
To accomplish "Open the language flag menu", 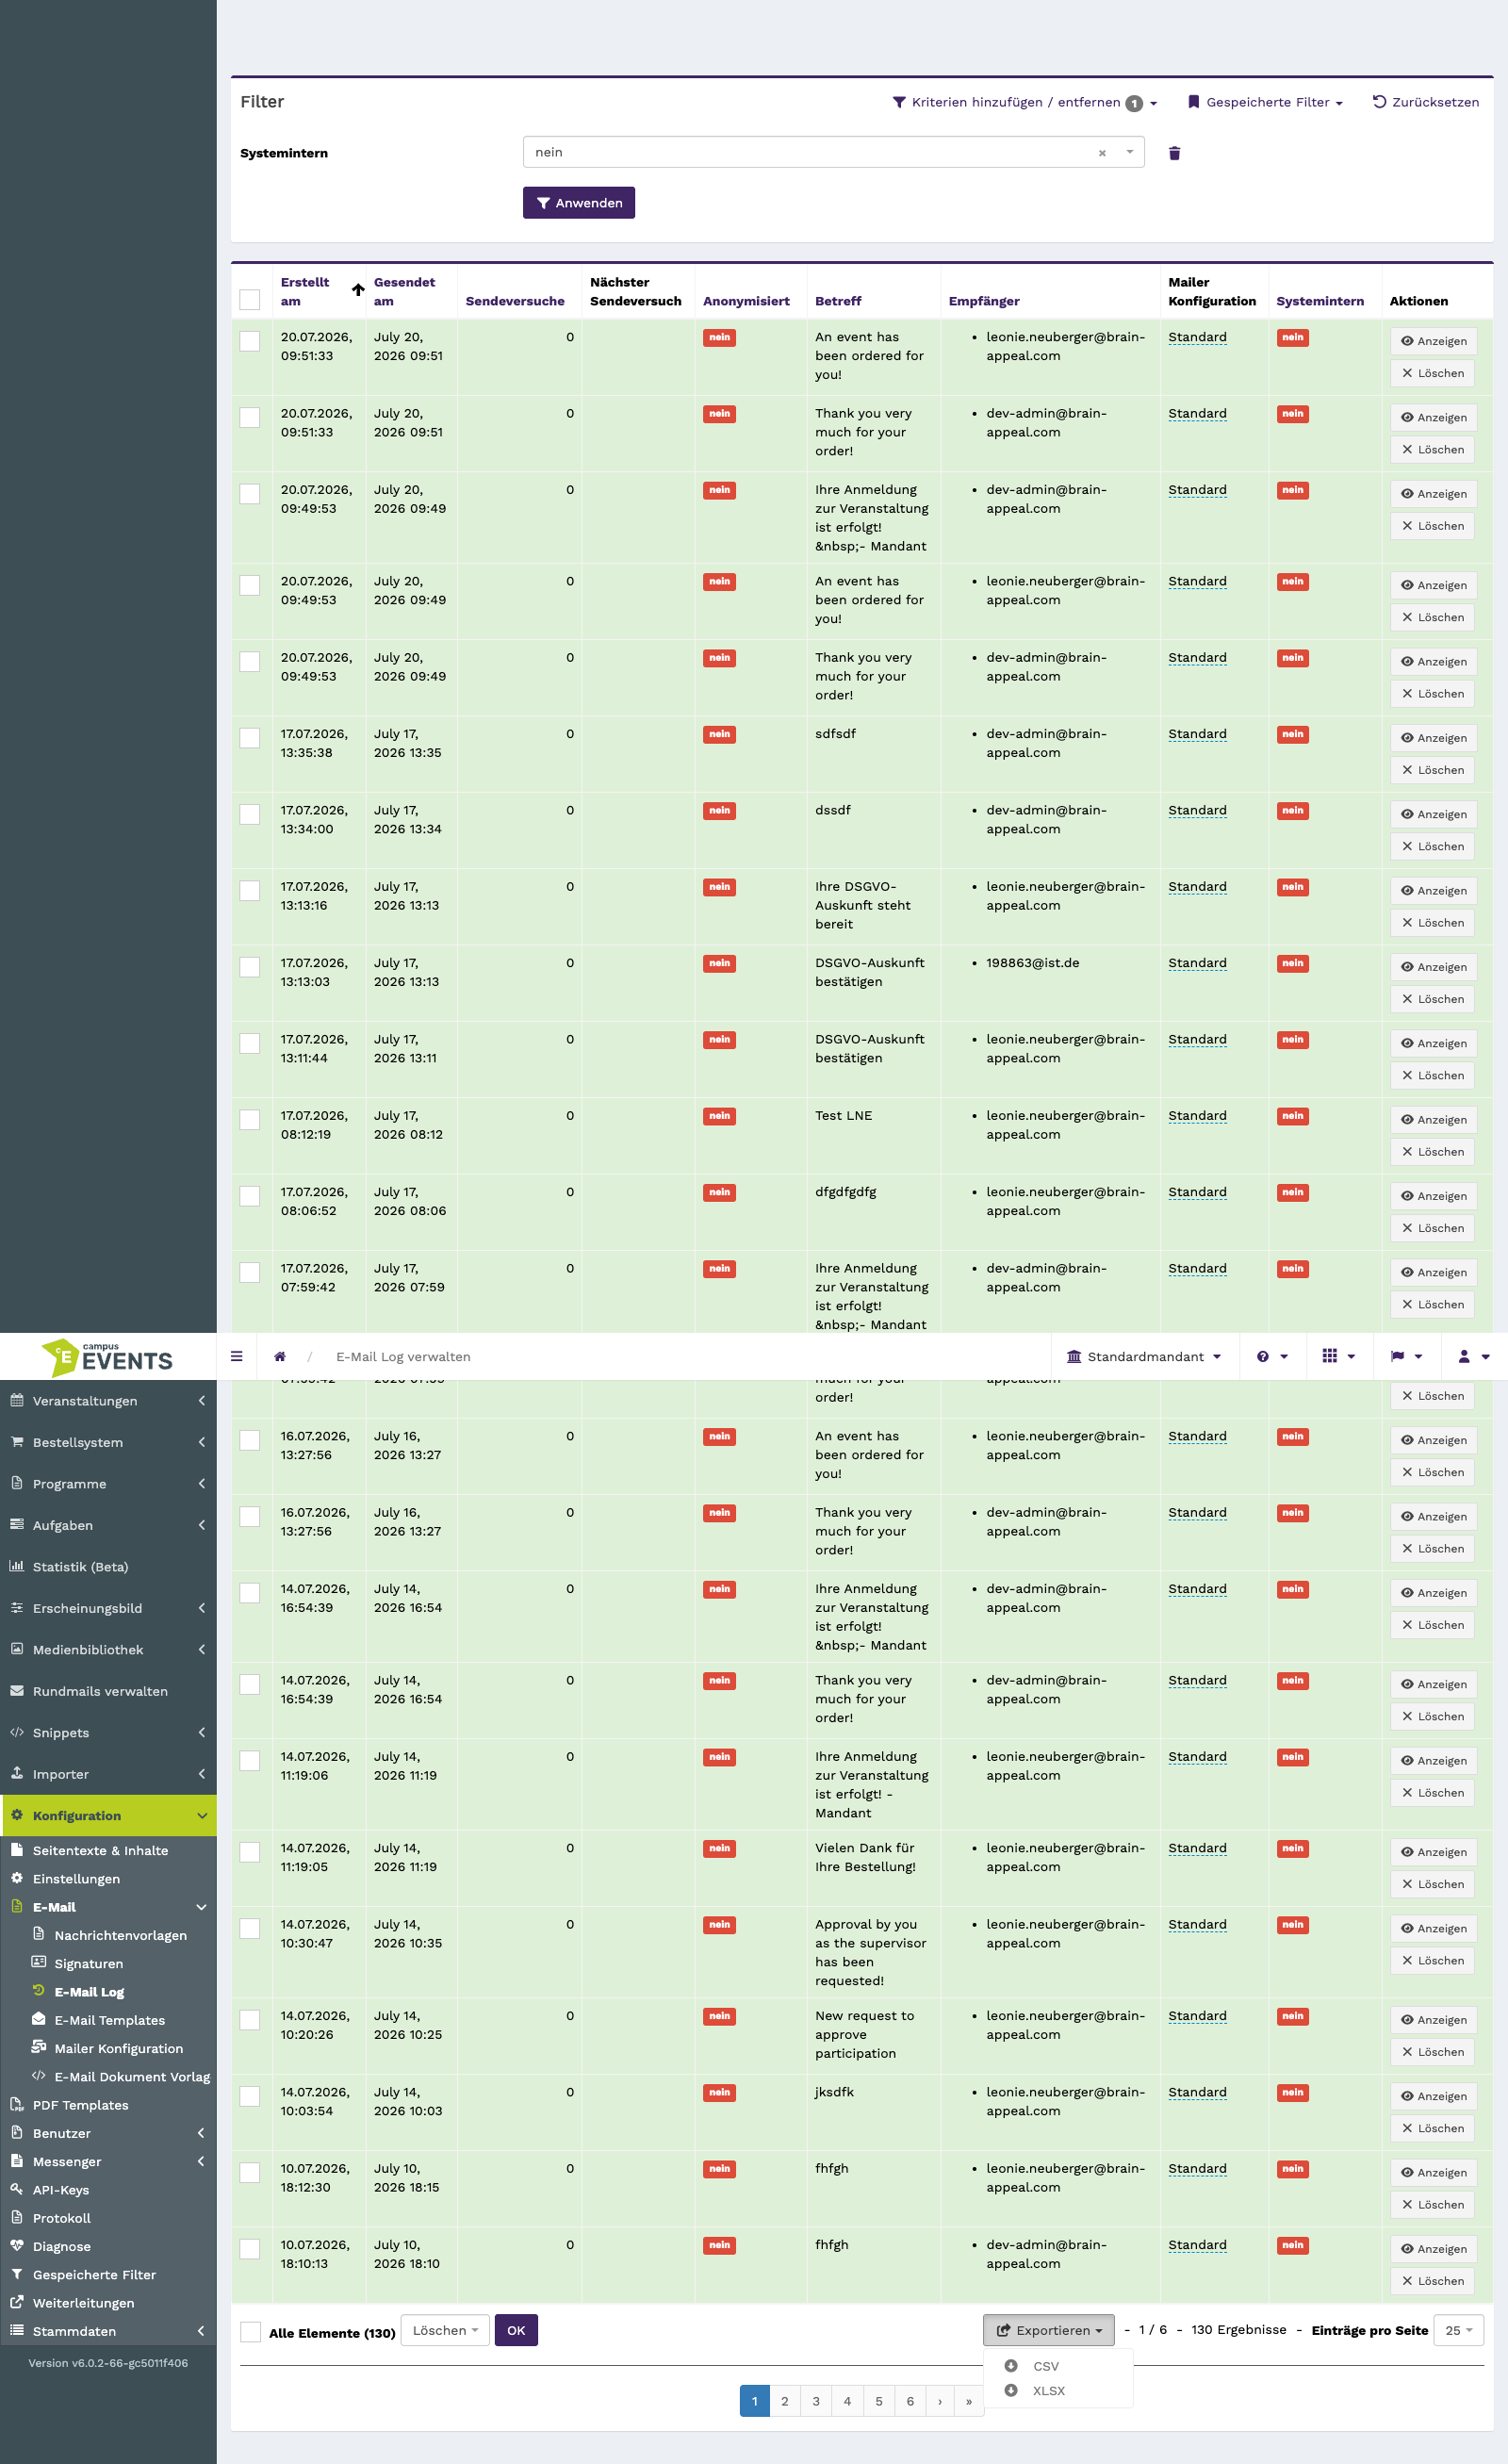I will click(x=1406, y=1356).
